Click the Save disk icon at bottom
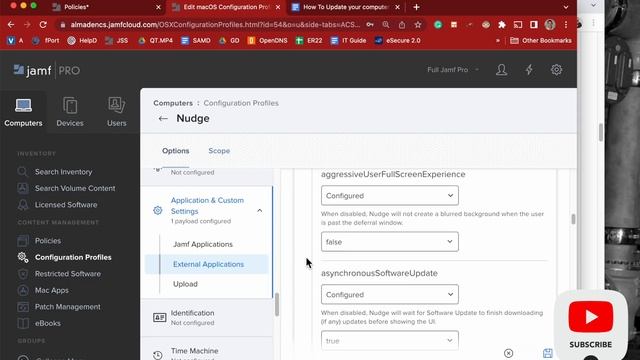The image size is (640, 360). 548,353
